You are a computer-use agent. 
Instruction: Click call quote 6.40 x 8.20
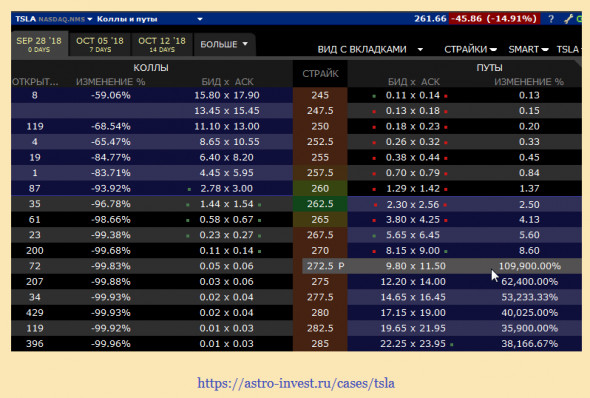(x=227, y=157)
